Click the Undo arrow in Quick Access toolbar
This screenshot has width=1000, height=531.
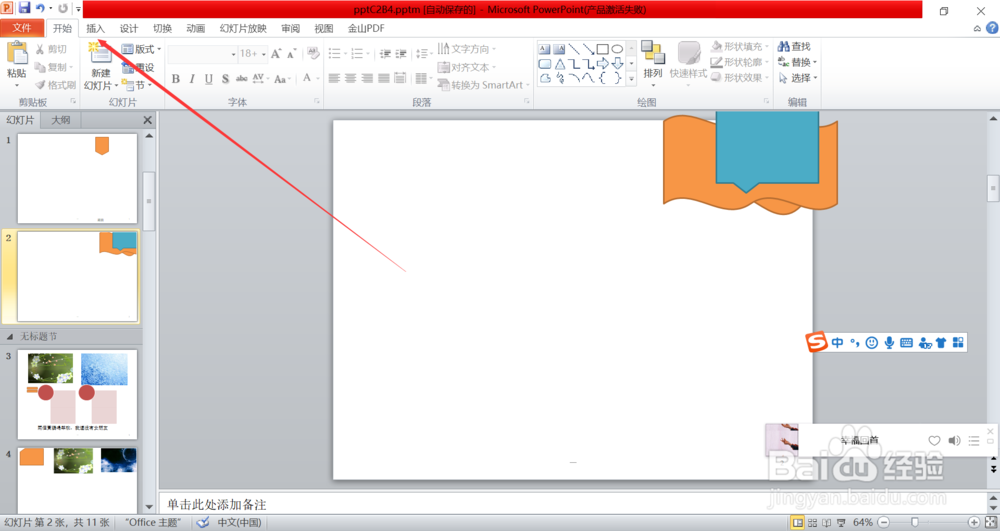pos(40,8)
